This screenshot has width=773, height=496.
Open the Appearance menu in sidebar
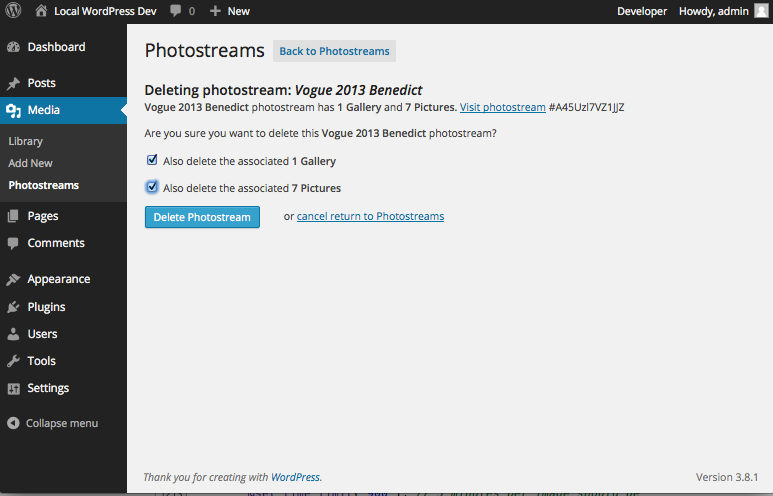(58, 279)
